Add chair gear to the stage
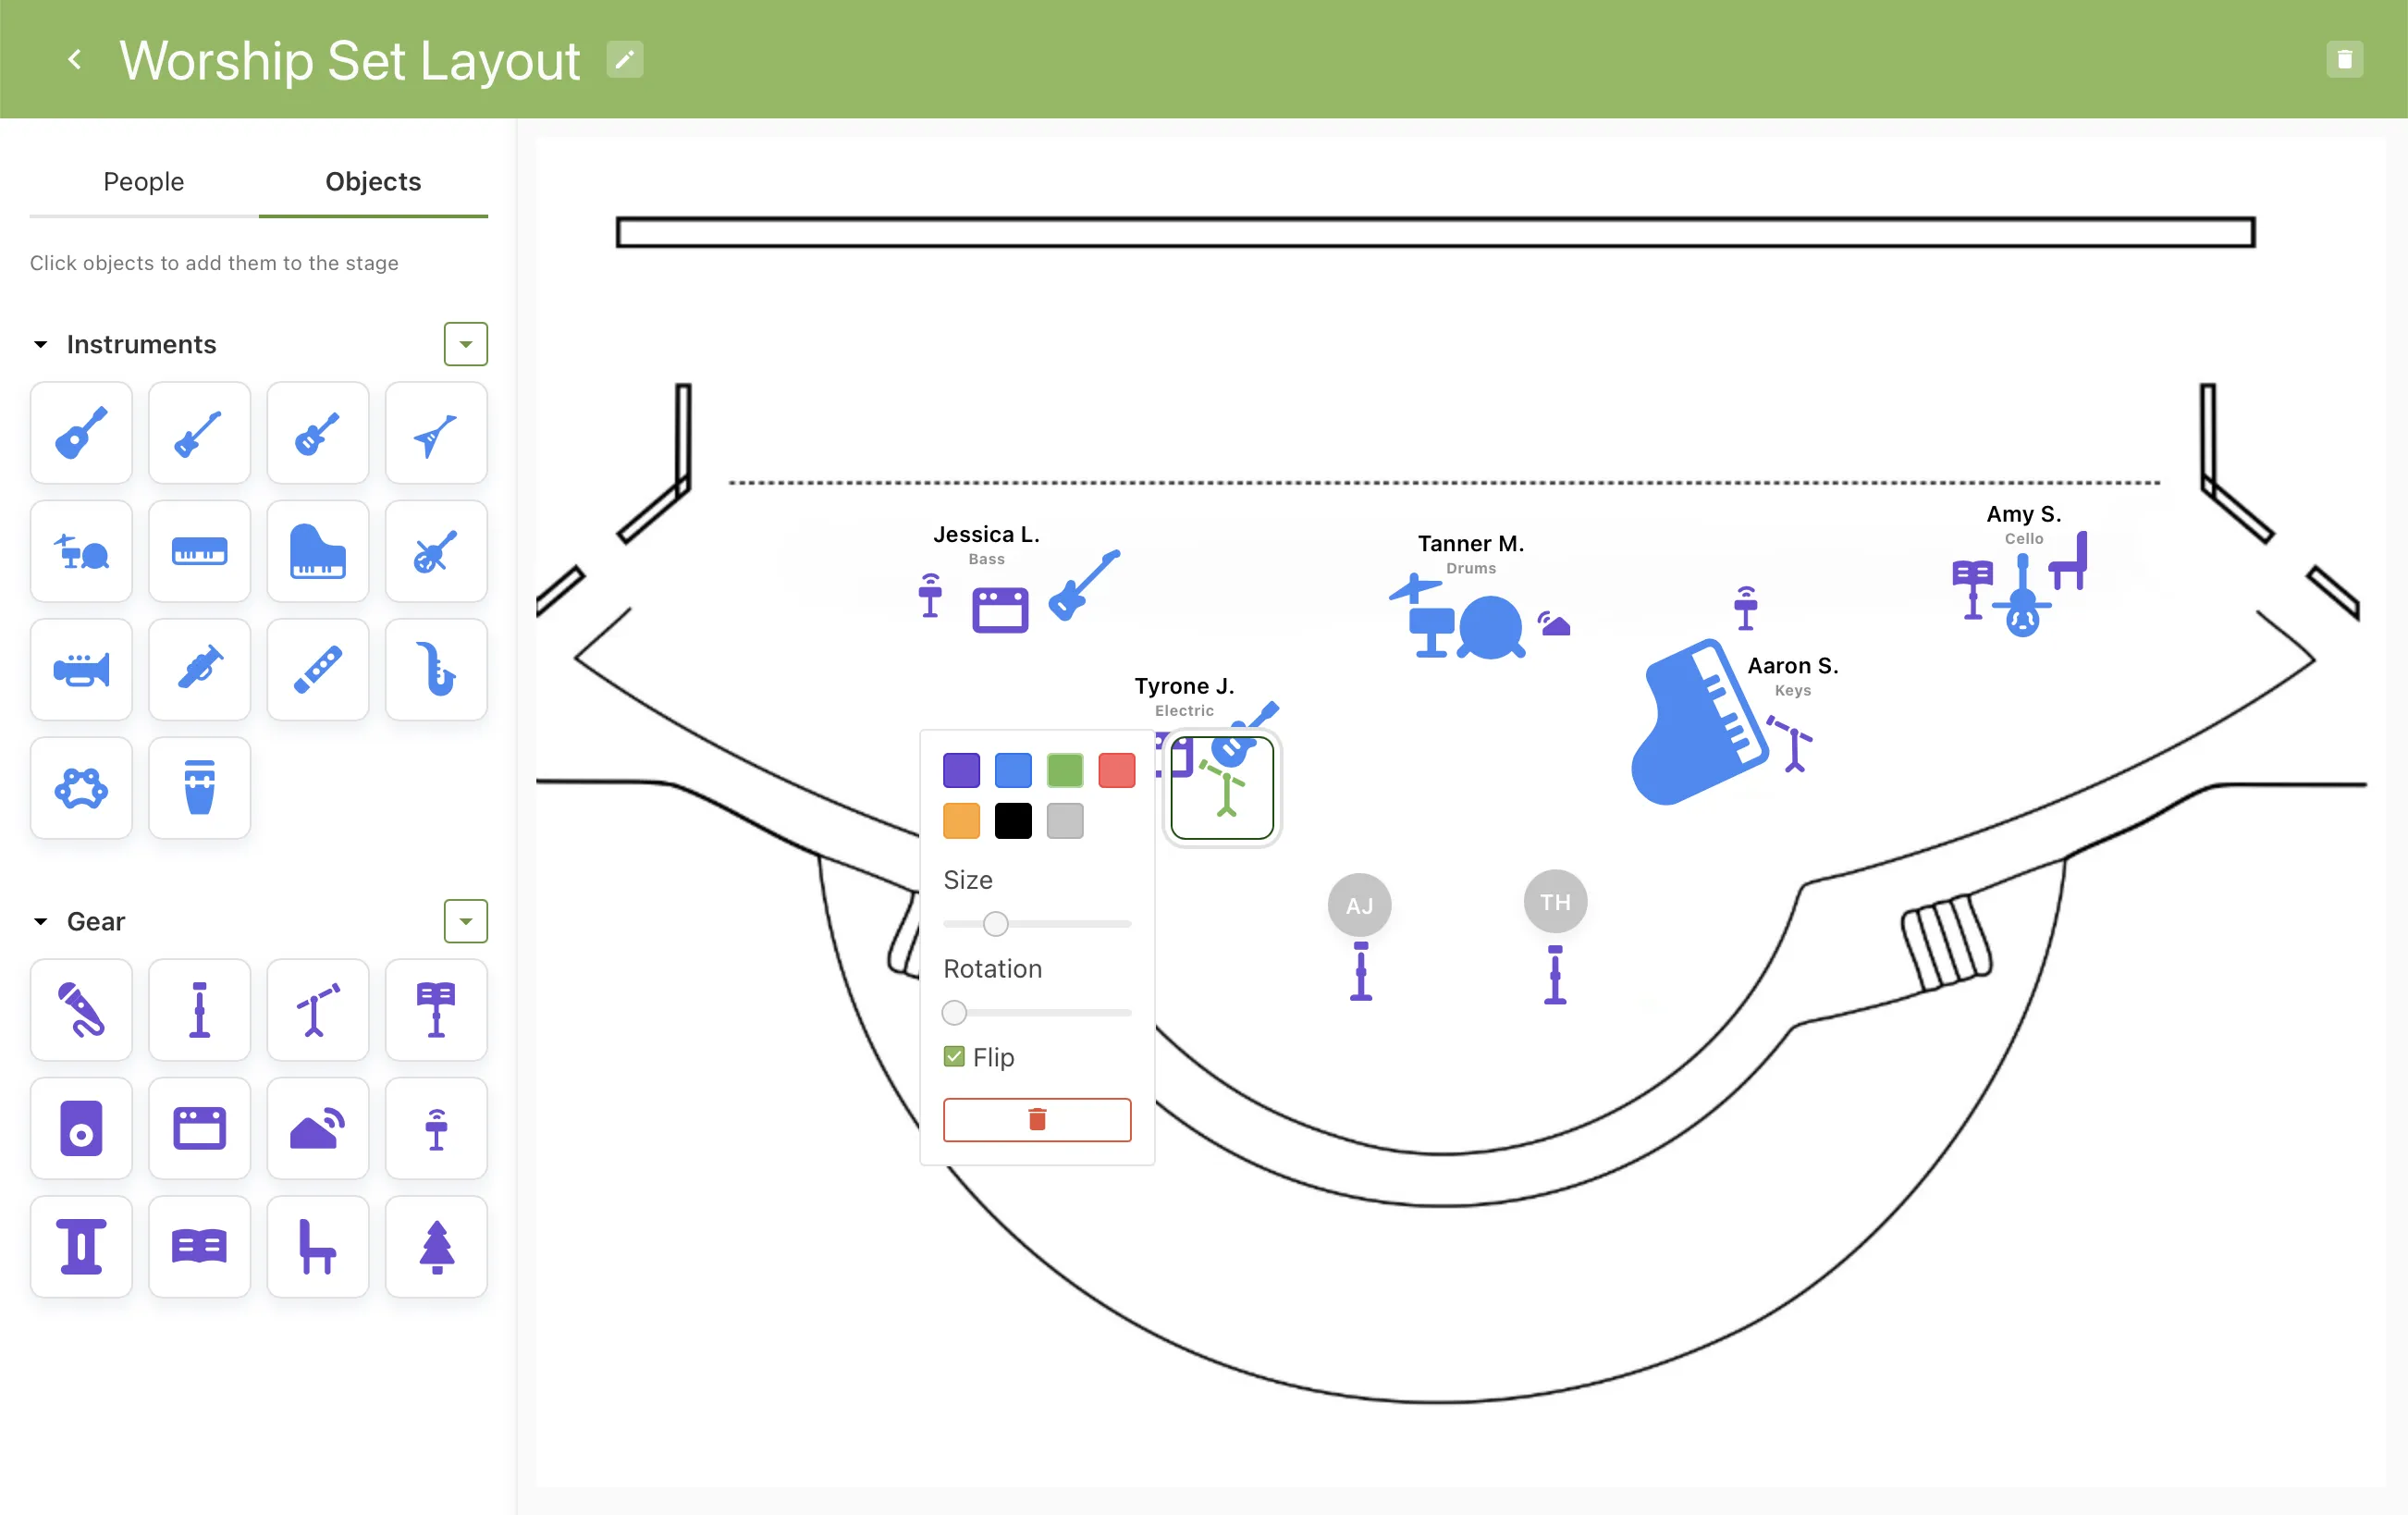2408x1515 pixels. click(317, 1246)
